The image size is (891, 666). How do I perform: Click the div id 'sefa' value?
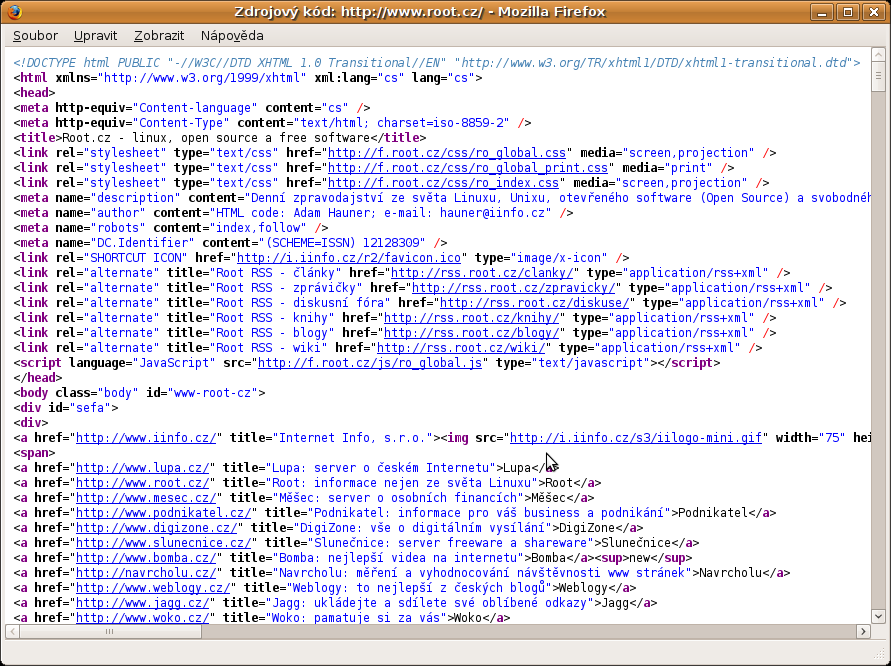pyautogui.click(x=90, y=407)
